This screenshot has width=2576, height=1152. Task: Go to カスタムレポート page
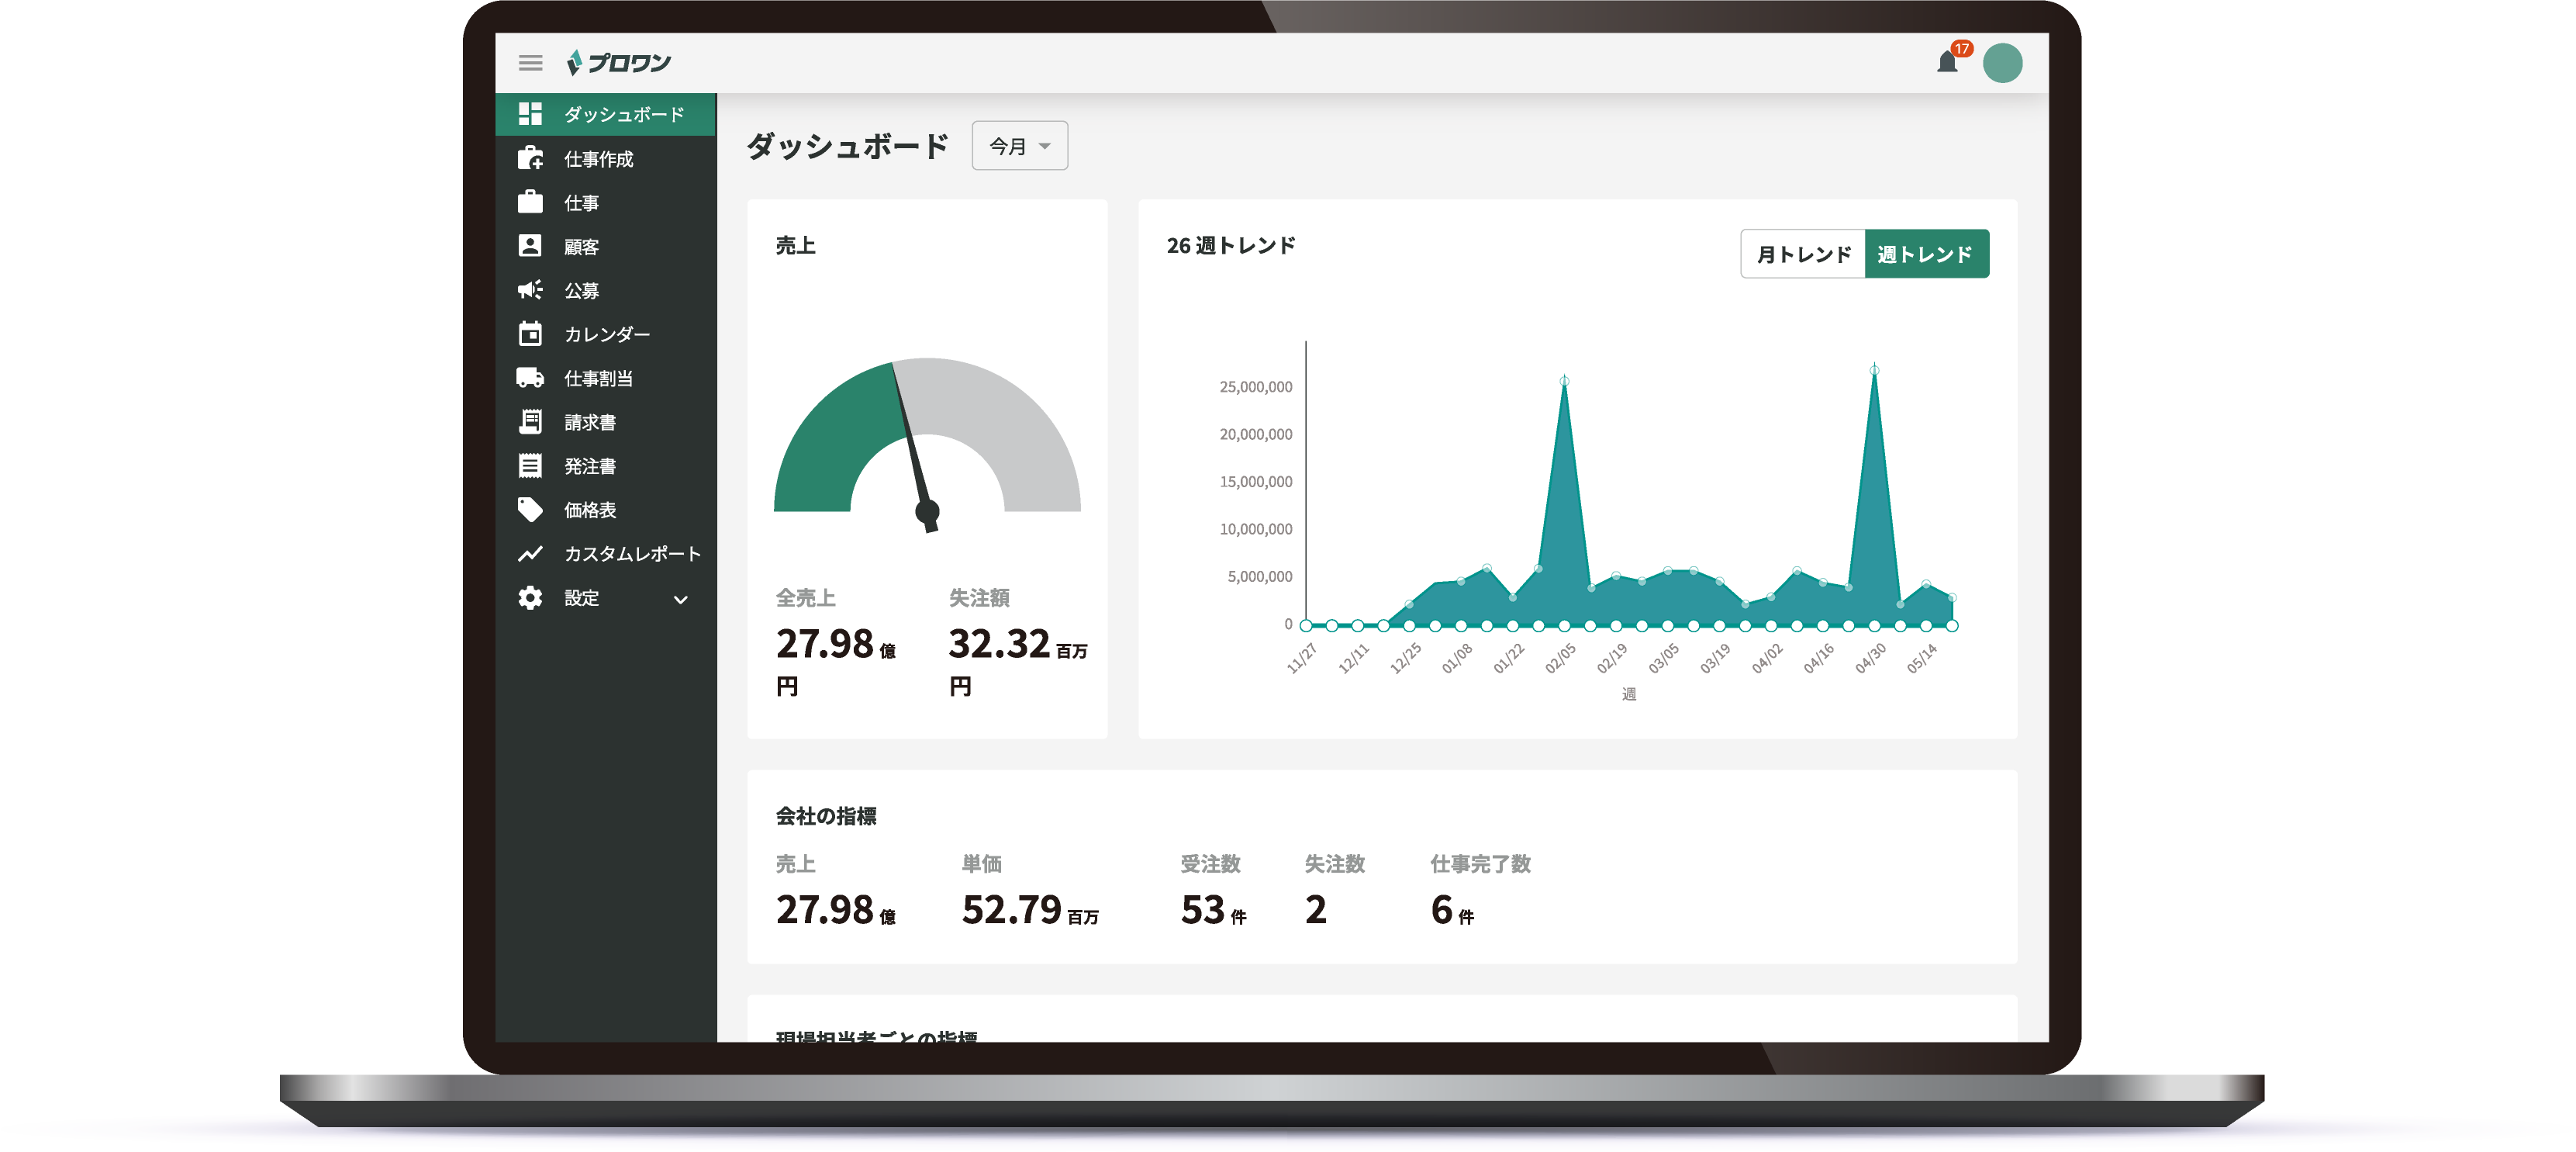tap(631, 554)
